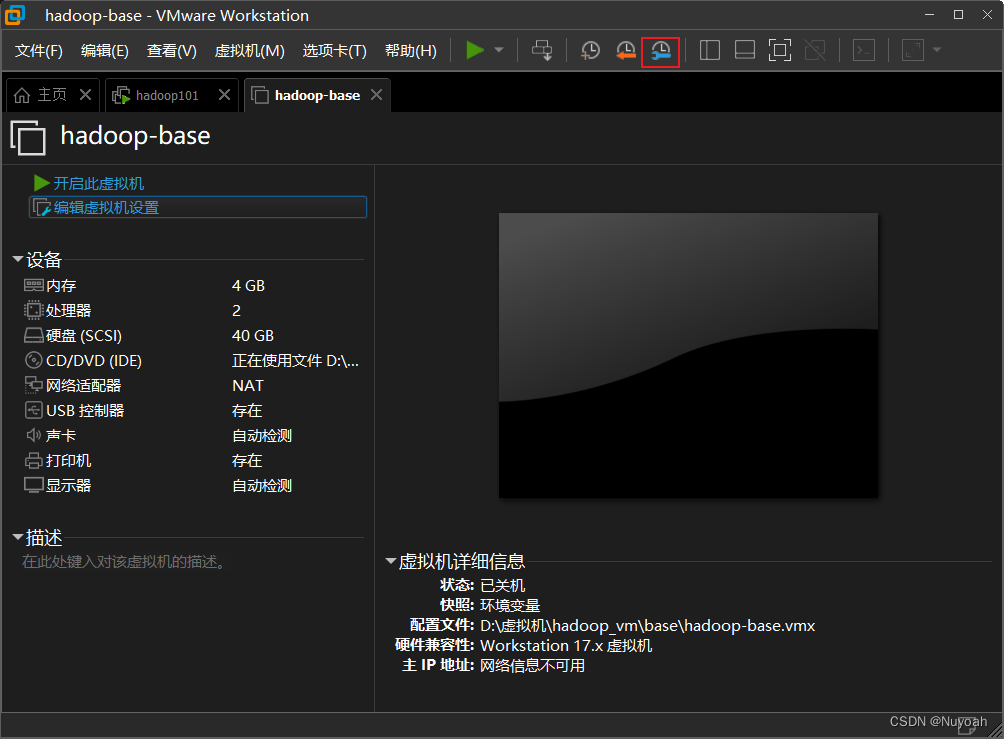Click Send Ctrl+Alt+Del toolbar icon
Image resolution: width=1004 pixels, height=739 pixels.
tap(542, 50)
